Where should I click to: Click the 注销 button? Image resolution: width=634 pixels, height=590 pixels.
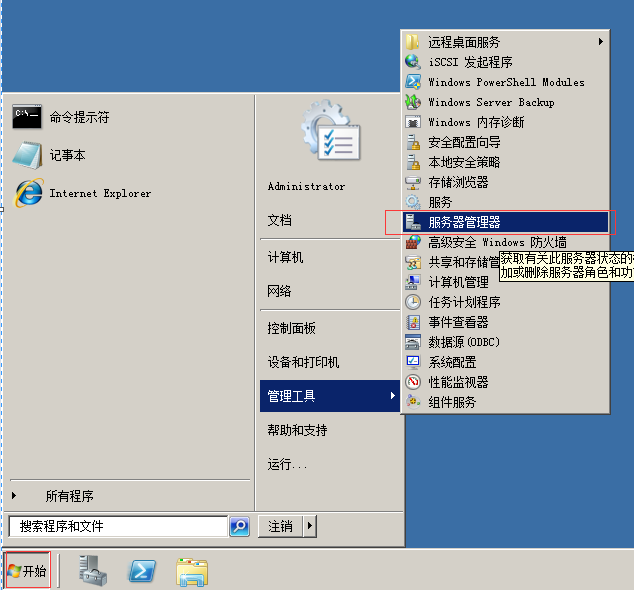point(280,526)
